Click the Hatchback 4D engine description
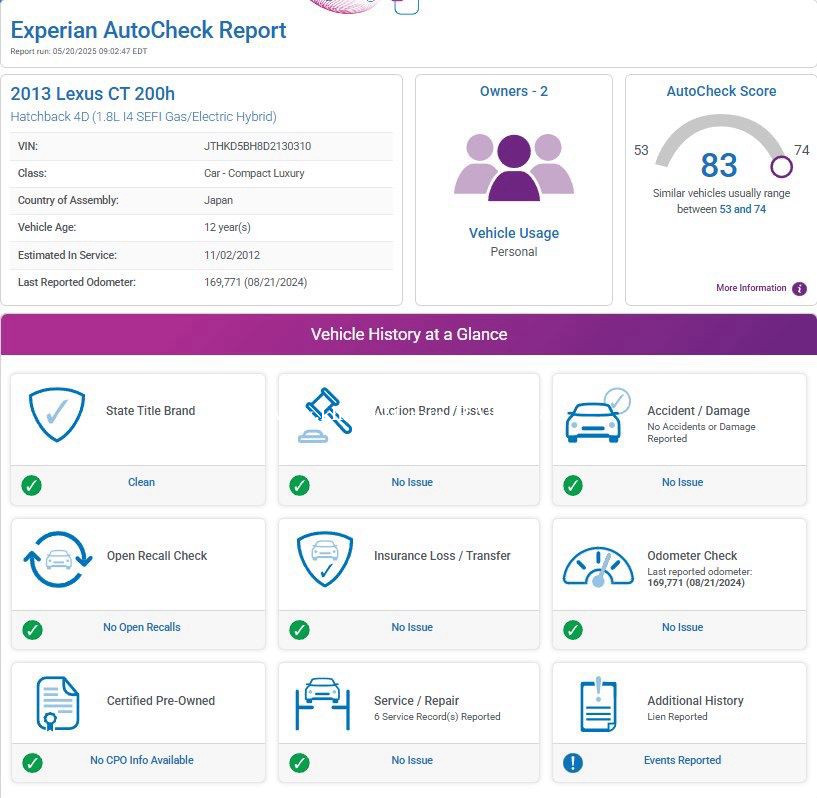Screen dimensions: 817x798 point(143,117)
